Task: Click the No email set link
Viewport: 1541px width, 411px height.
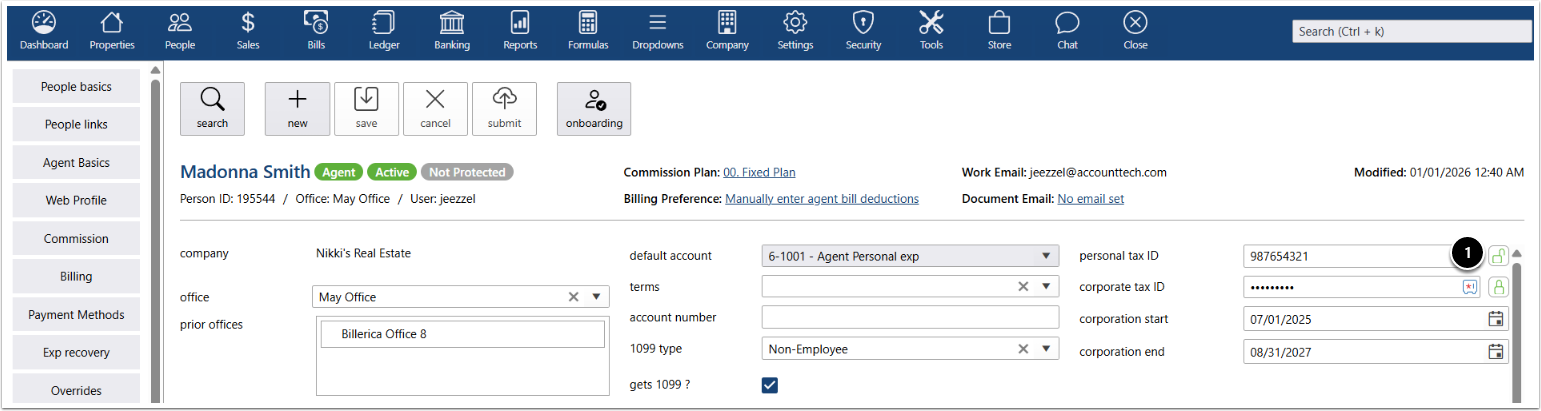Action: [x=1090, y=199]
